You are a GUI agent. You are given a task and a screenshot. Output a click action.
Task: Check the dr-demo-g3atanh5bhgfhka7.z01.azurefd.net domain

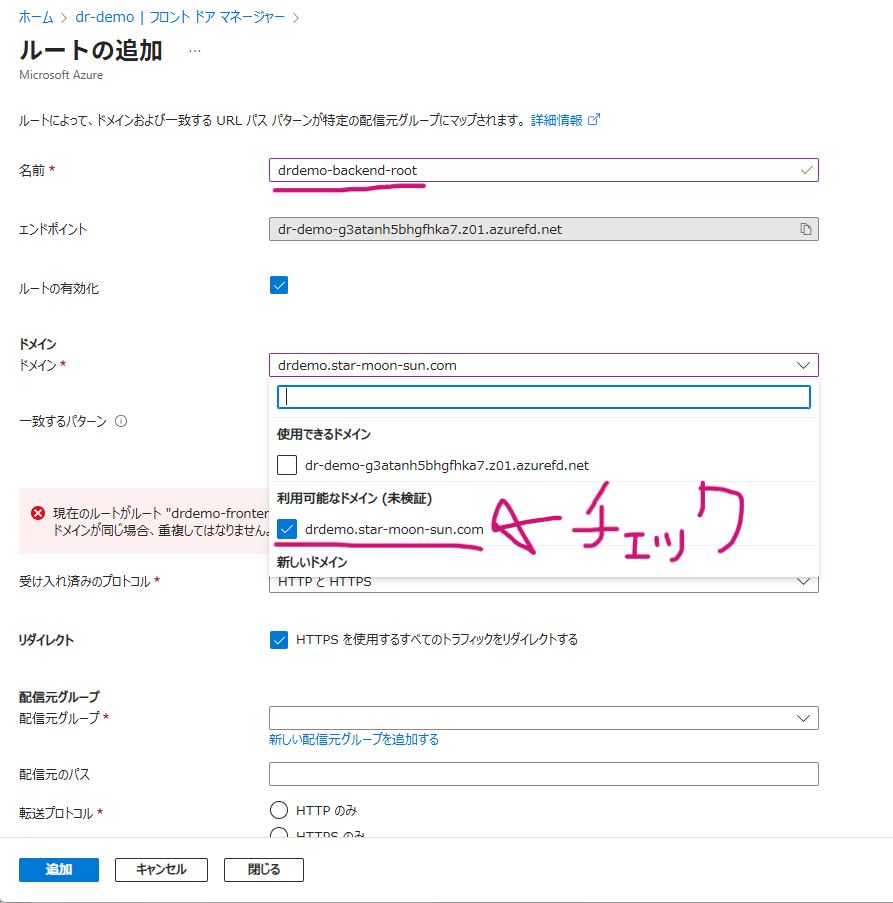[x=287, y=465]
